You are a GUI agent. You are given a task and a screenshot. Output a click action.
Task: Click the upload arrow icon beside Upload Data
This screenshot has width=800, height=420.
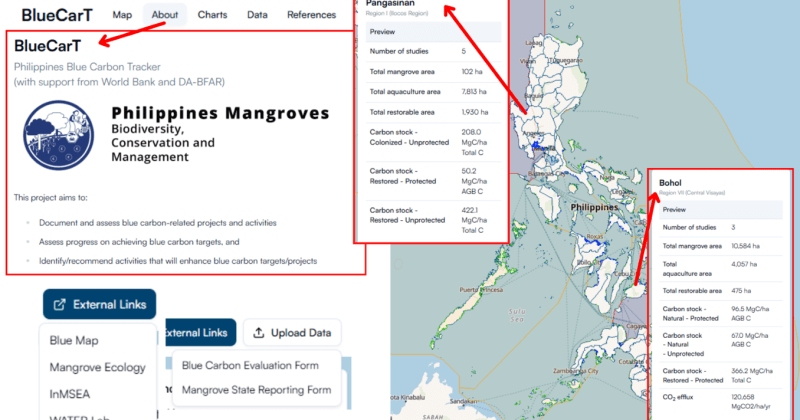pos(257,333)
